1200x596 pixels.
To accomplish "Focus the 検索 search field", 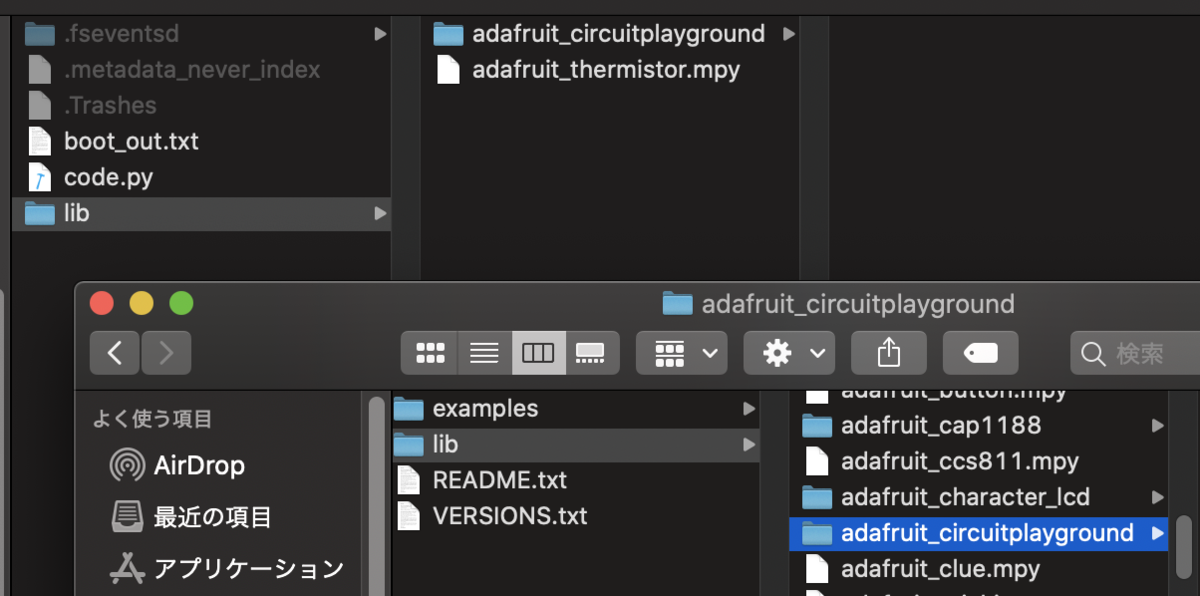I will point(1135,353).
